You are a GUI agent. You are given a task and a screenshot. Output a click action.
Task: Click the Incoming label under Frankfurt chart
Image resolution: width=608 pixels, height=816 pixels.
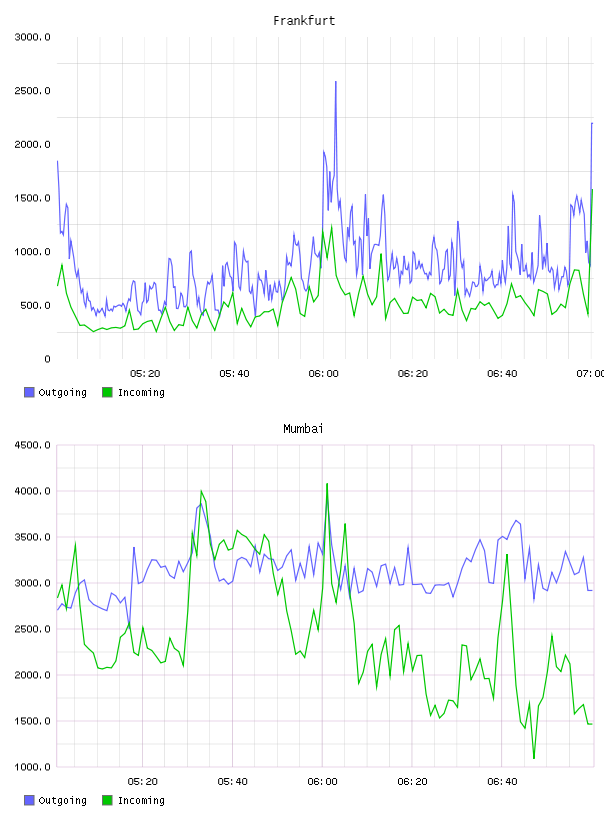141,392
